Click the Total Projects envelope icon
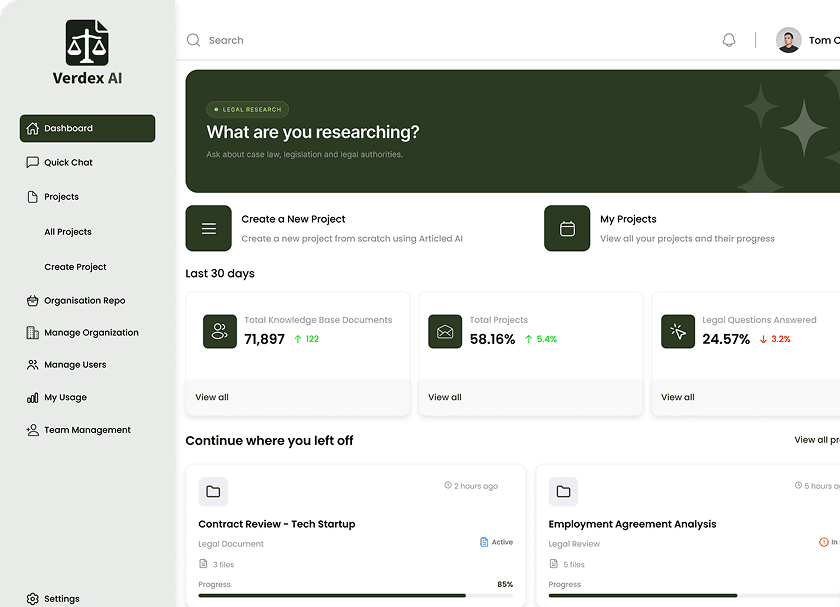840x607 pixels. [x=445, y=331]
